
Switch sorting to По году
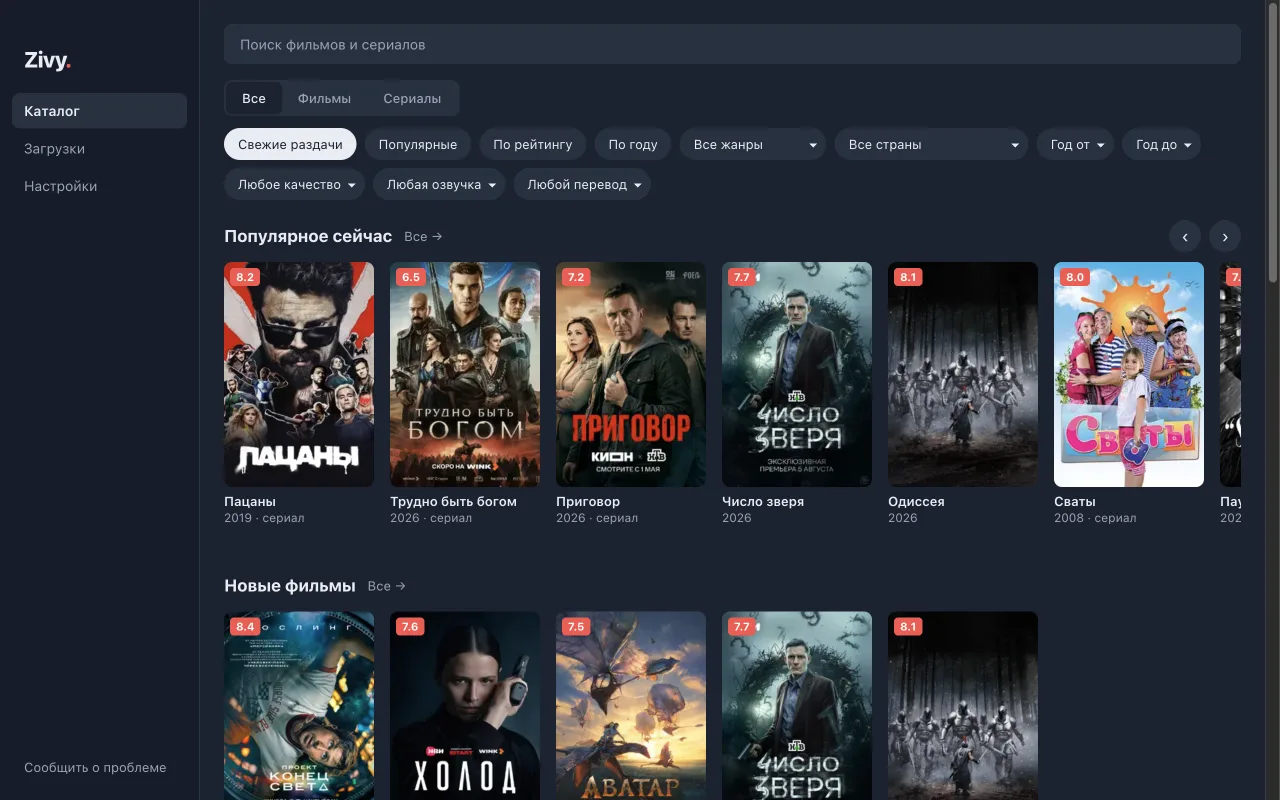click(633, 144)
